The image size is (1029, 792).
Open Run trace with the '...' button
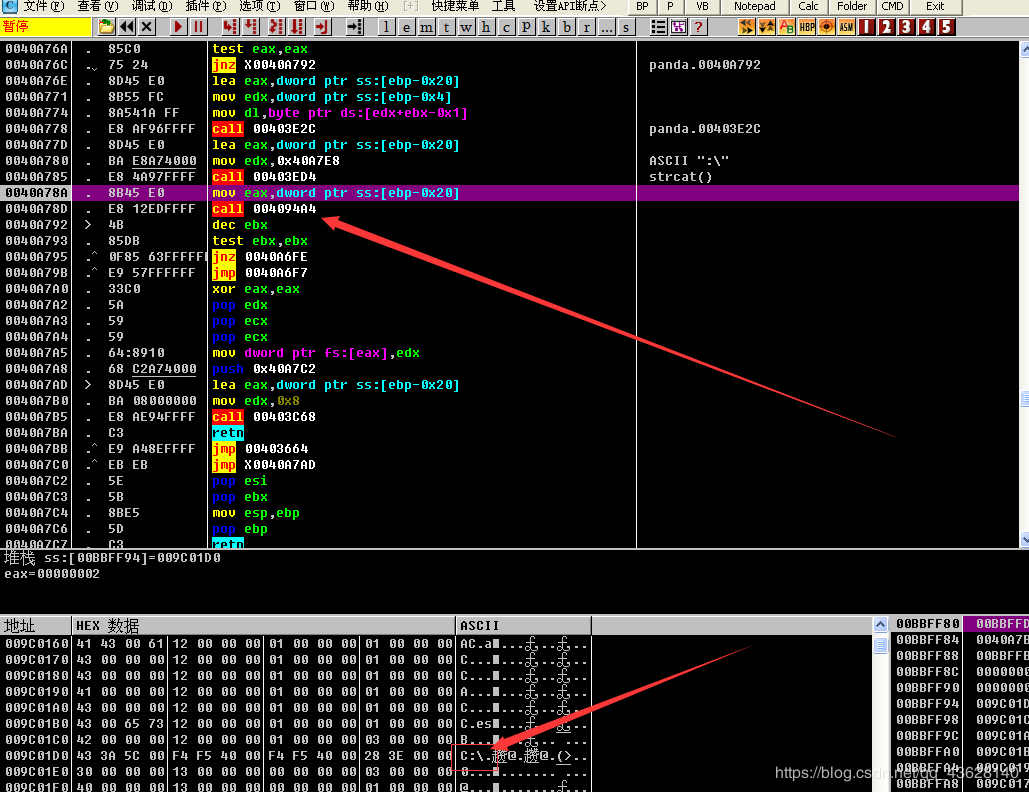pos(606,27)
